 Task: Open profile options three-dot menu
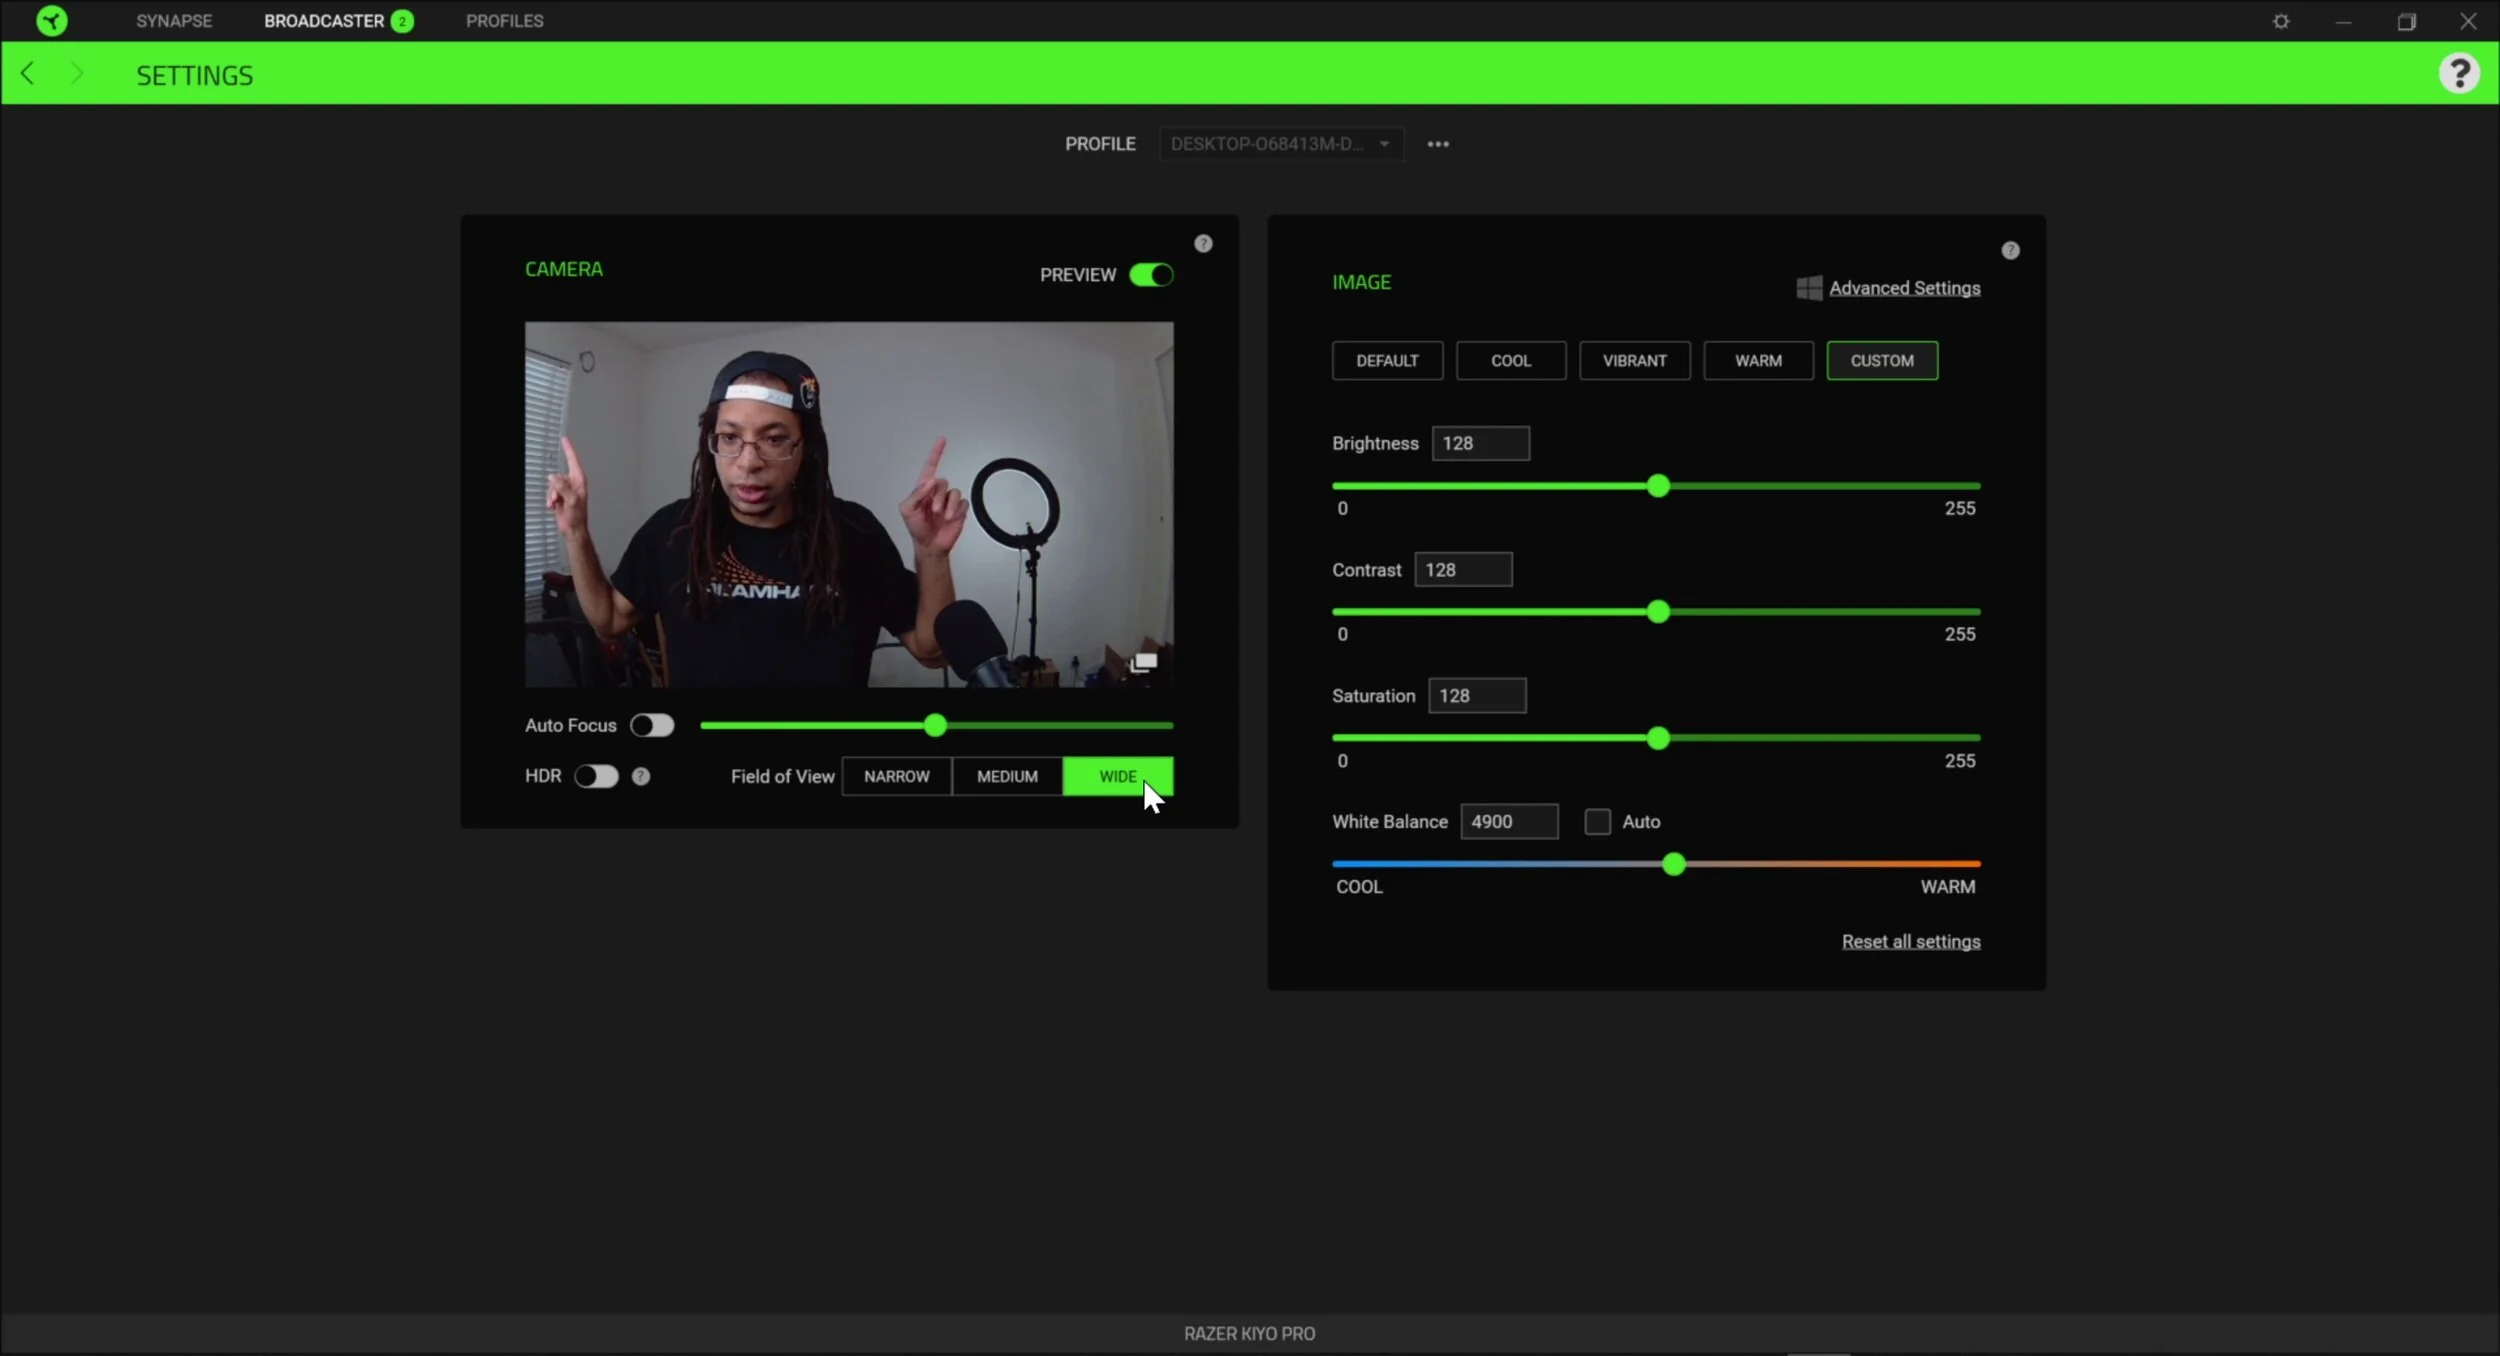(1438, 144)
